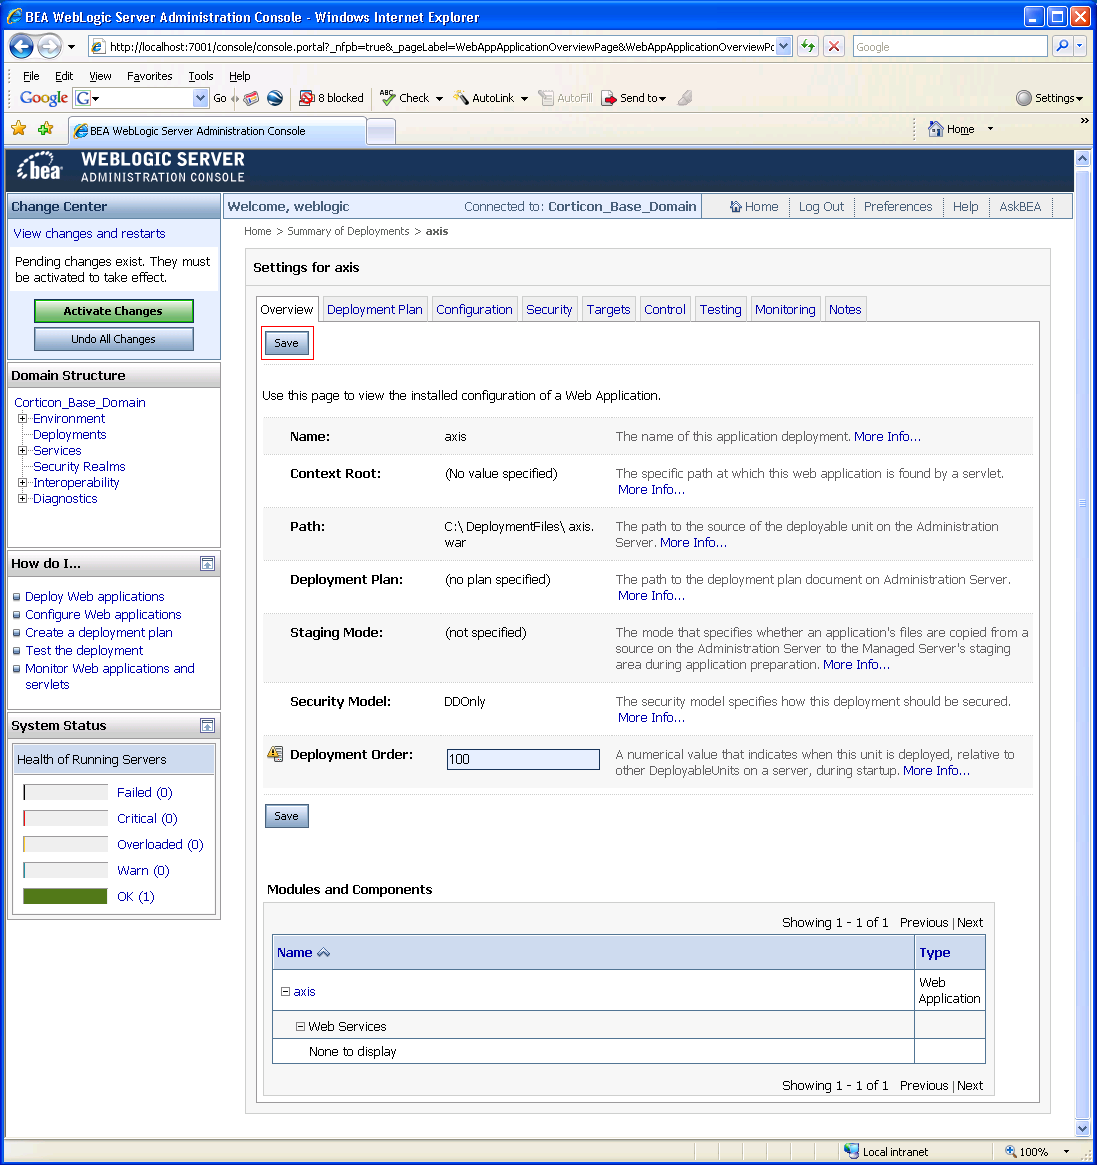The width and height of the screenshot is (1099, 1169).
Task: Expand the Interoperability tree node
Action: pyautogui.click(x=22, y=483)
